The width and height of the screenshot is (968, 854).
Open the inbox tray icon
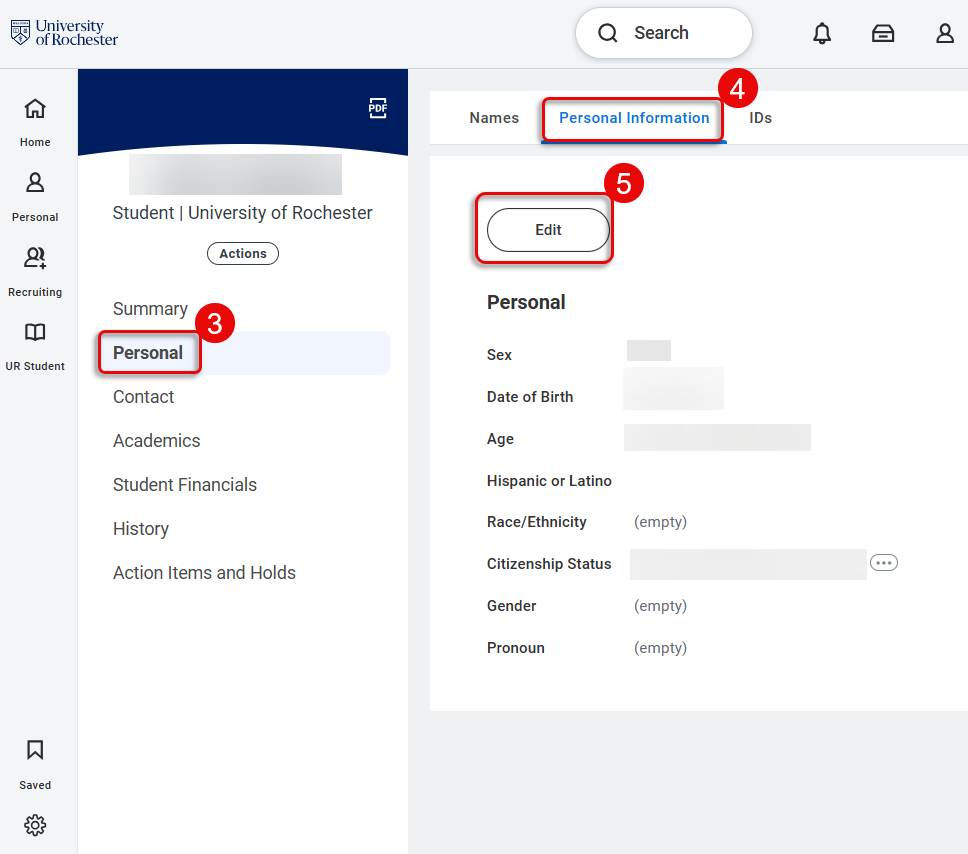pos(883,33)
